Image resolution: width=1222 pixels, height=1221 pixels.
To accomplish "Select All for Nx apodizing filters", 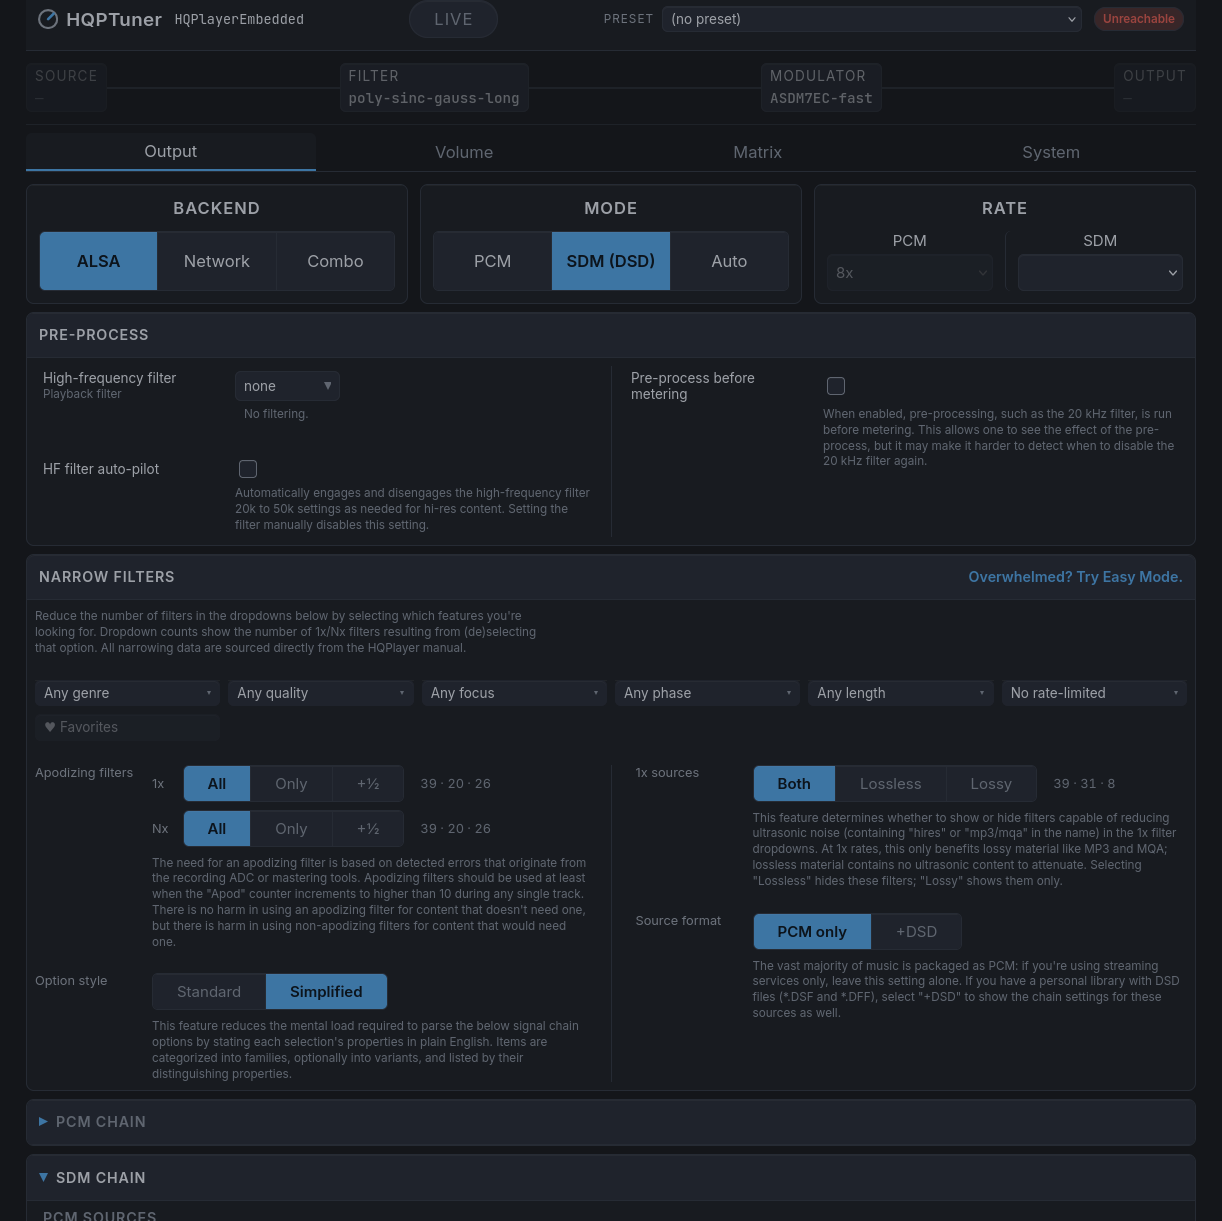I will (217, 829).
